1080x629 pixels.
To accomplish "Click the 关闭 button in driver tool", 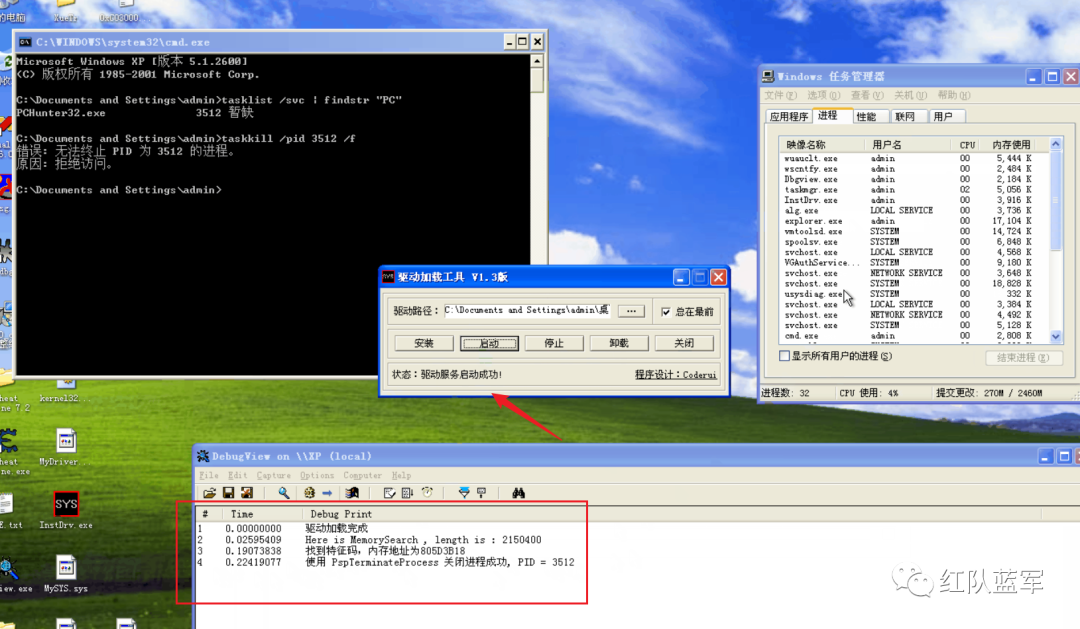I will pyautogui.click(x=683, y=343).
